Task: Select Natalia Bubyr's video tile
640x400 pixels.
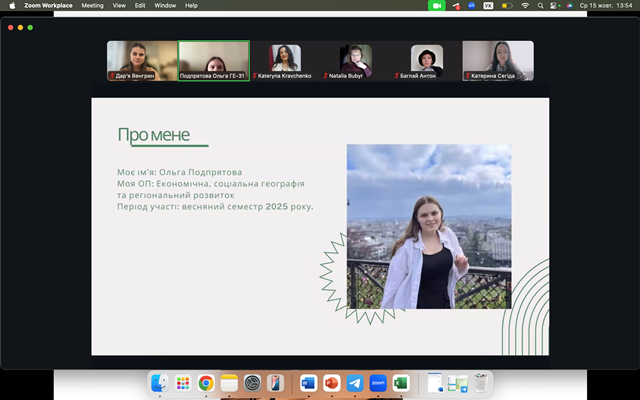Action: point(355,60)
